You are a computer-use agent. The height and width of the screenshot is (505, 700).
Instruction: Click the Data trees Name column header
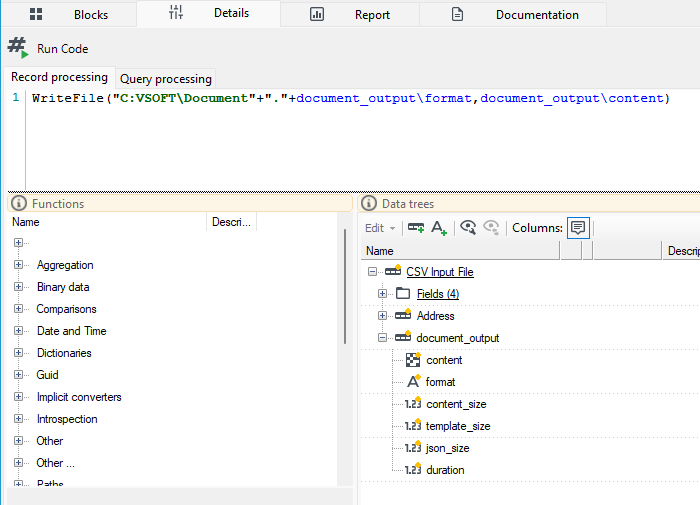[x=460, y=251]
